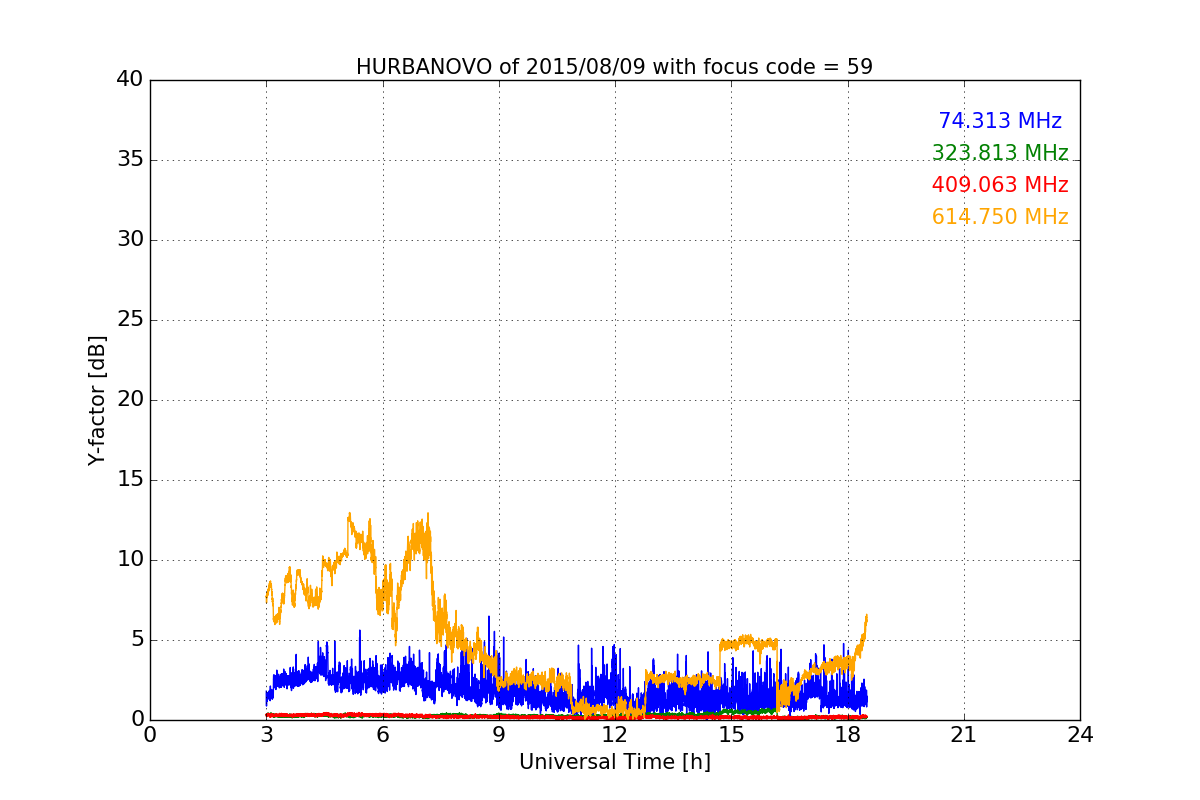Click the y-axis tick label 40
This screenshot has height=800, width=1200.
click(x=130, y=80)
